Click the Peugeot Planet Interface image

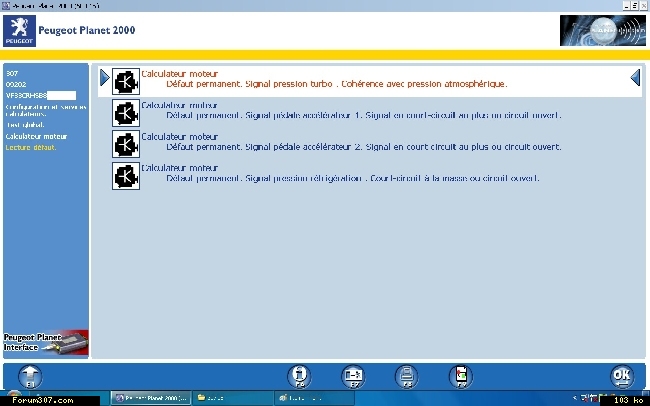(46, 343)
